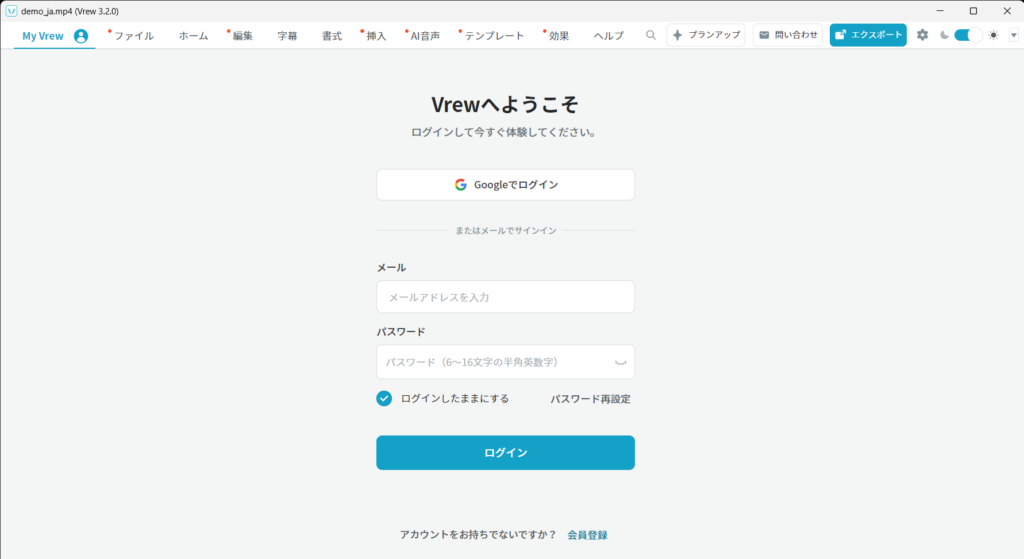1024x559 pixels.
Task: Click the Googleでログイン button
Action: (505, 185)
